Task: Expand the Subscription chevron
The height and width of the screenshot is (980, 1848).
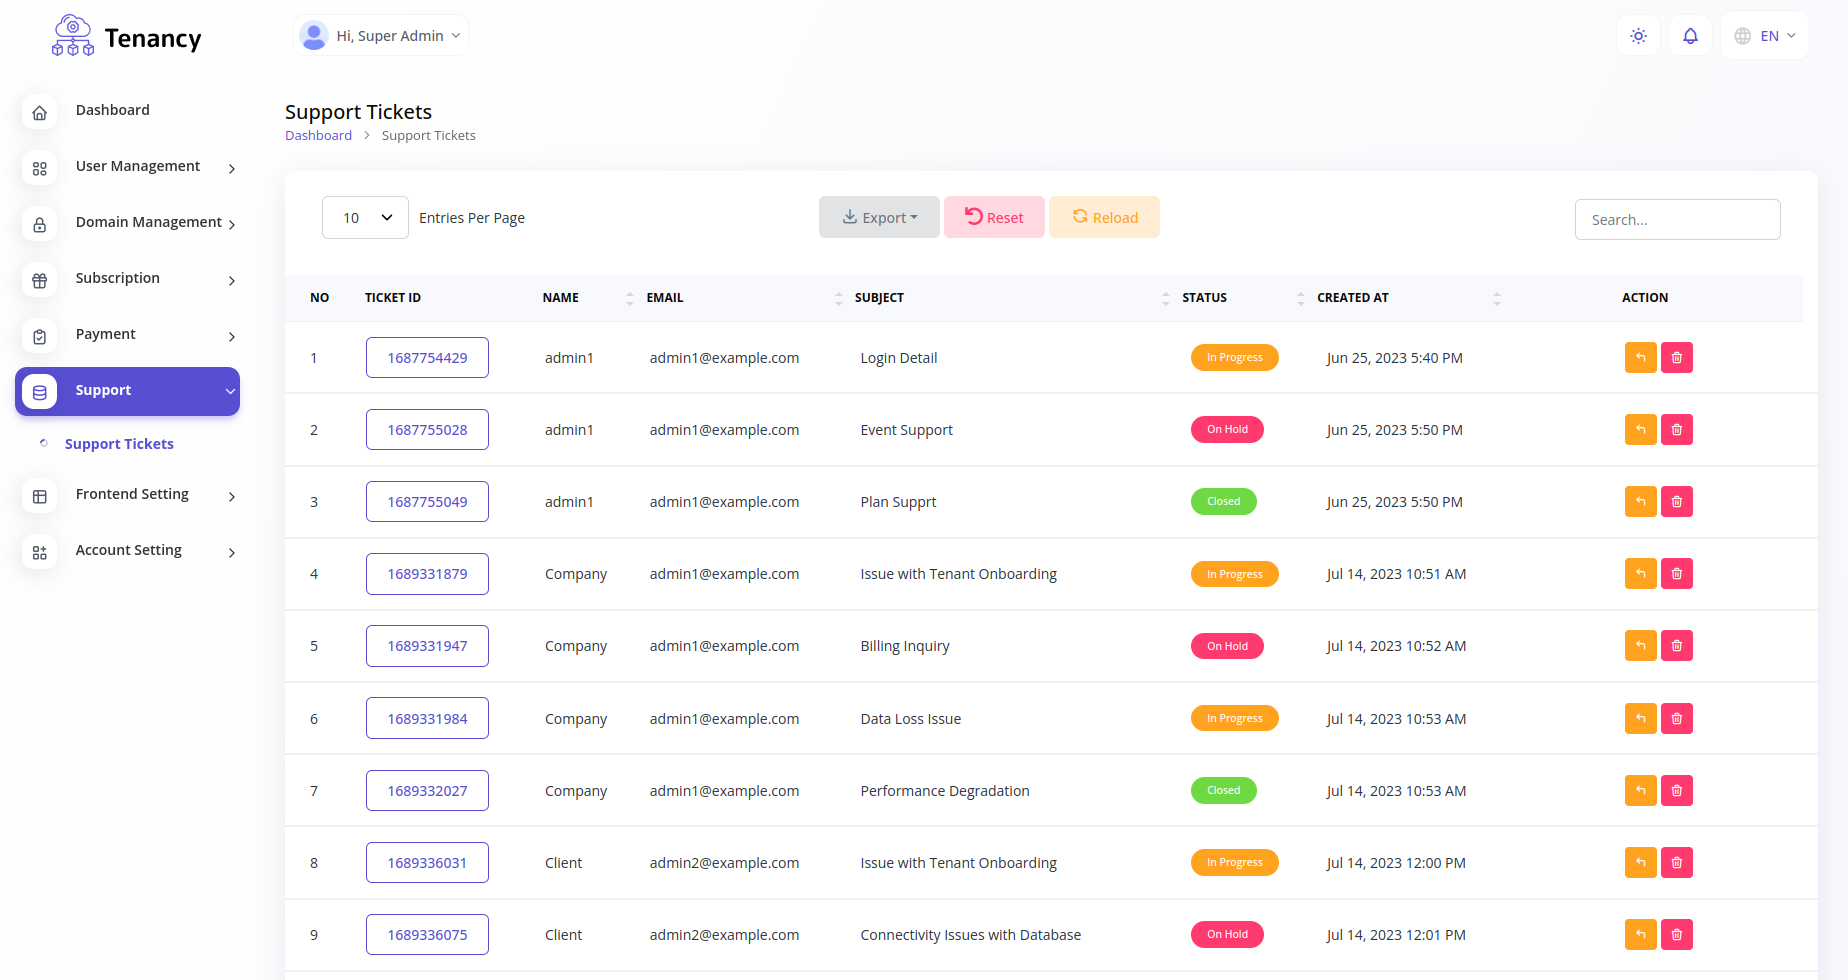Action: pos(231,281)
